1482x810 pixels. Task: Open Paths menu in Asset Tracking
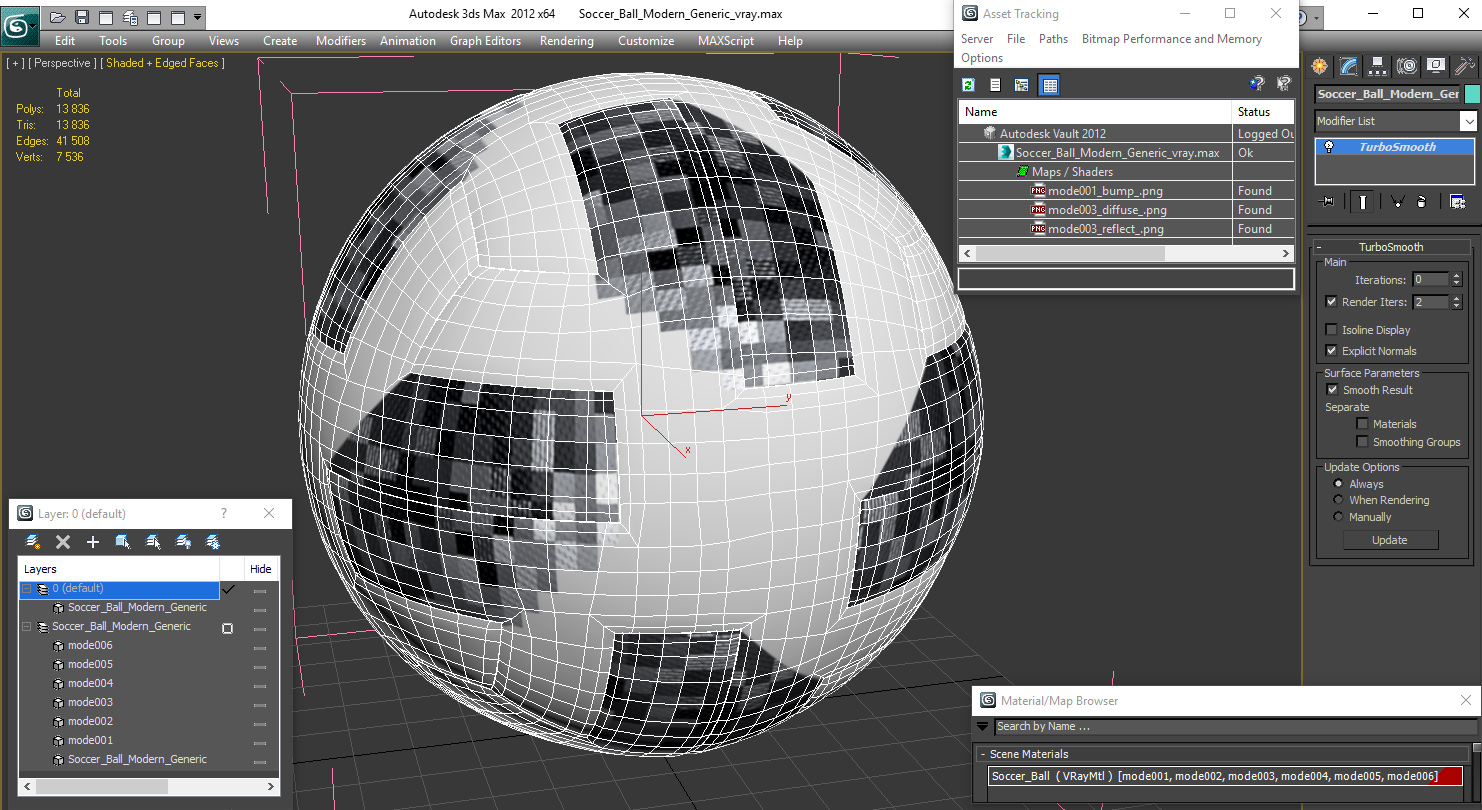1053,39
